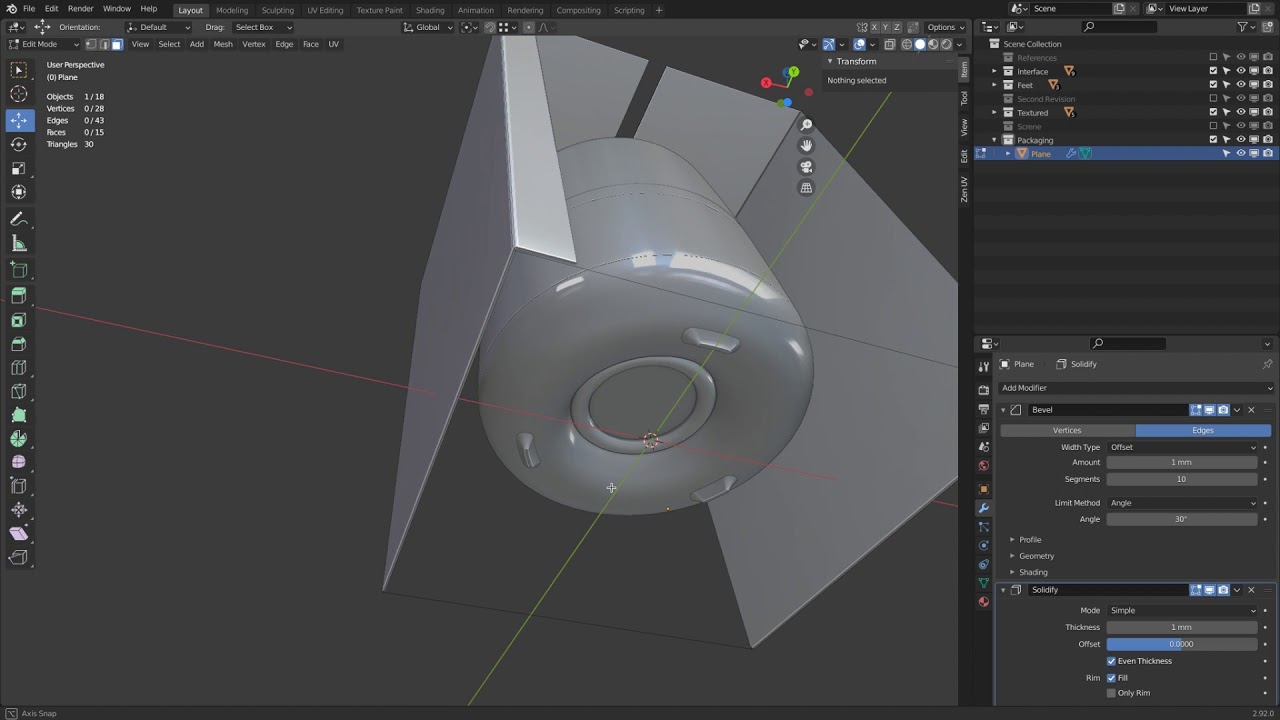
Task: Select the Select Box tool in left toolbar
Action: (18, 70)
